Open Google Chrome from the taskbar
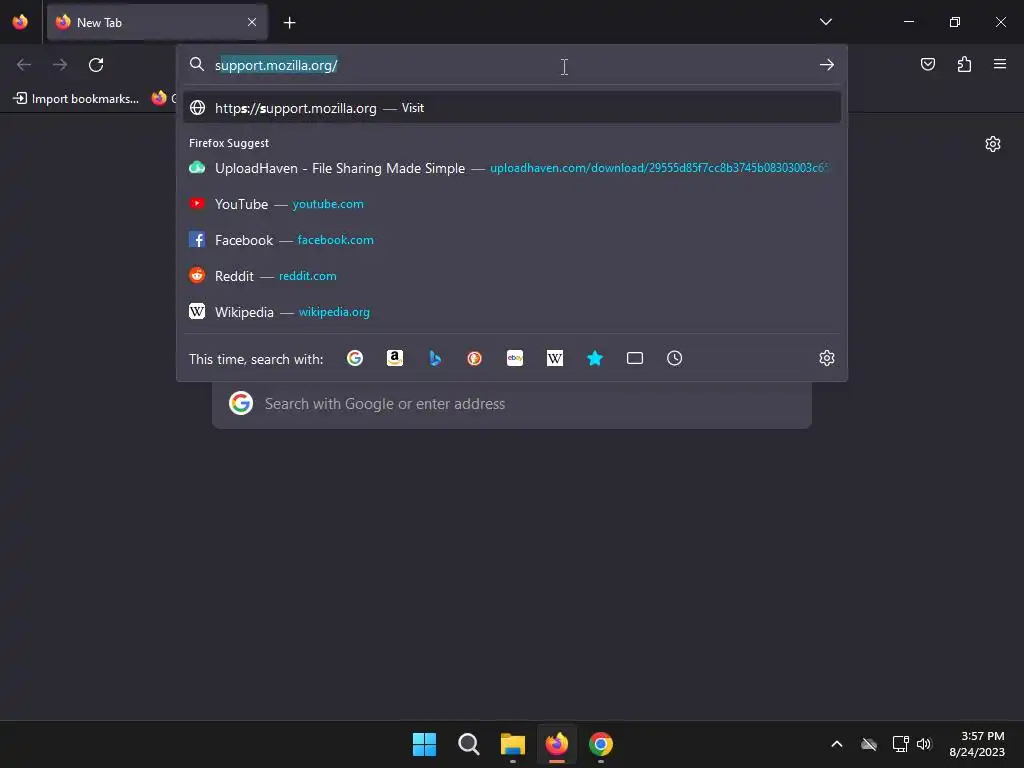 tap(601, 744)
